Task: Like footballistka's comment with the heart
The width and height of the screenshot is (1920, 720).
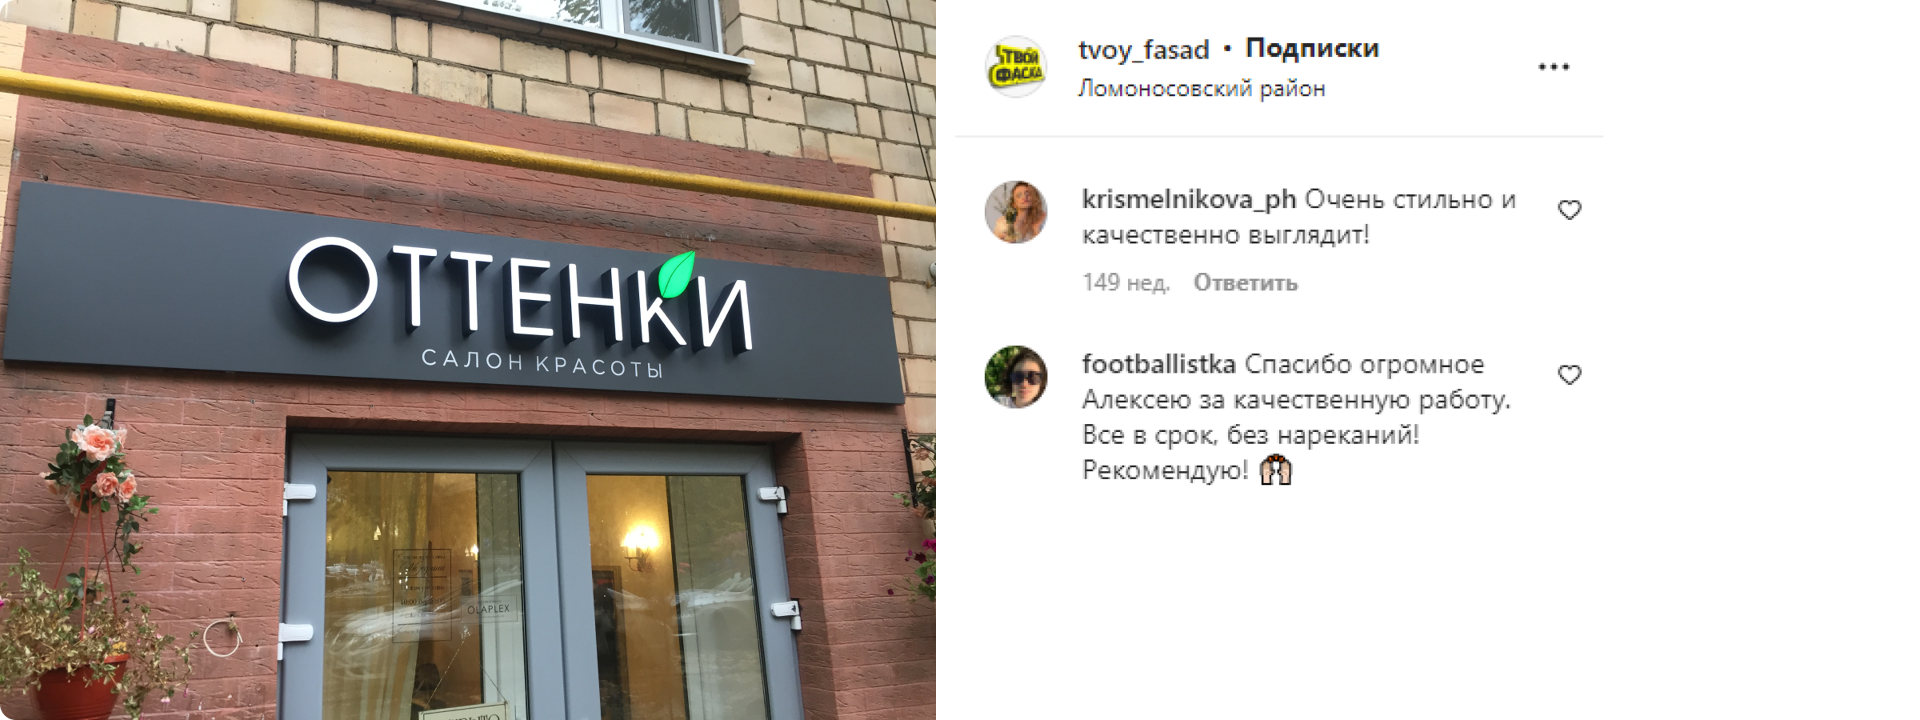Action: click(1569, 375)
